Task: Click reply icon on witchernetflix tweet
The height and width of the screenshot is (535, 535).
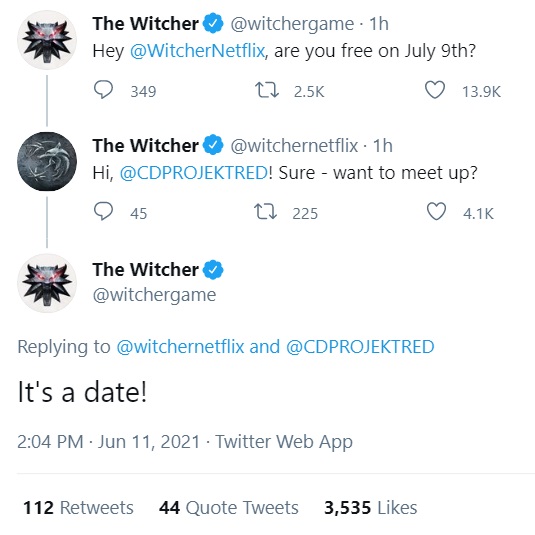Action: pyautogui.click(x=103, y=212)
